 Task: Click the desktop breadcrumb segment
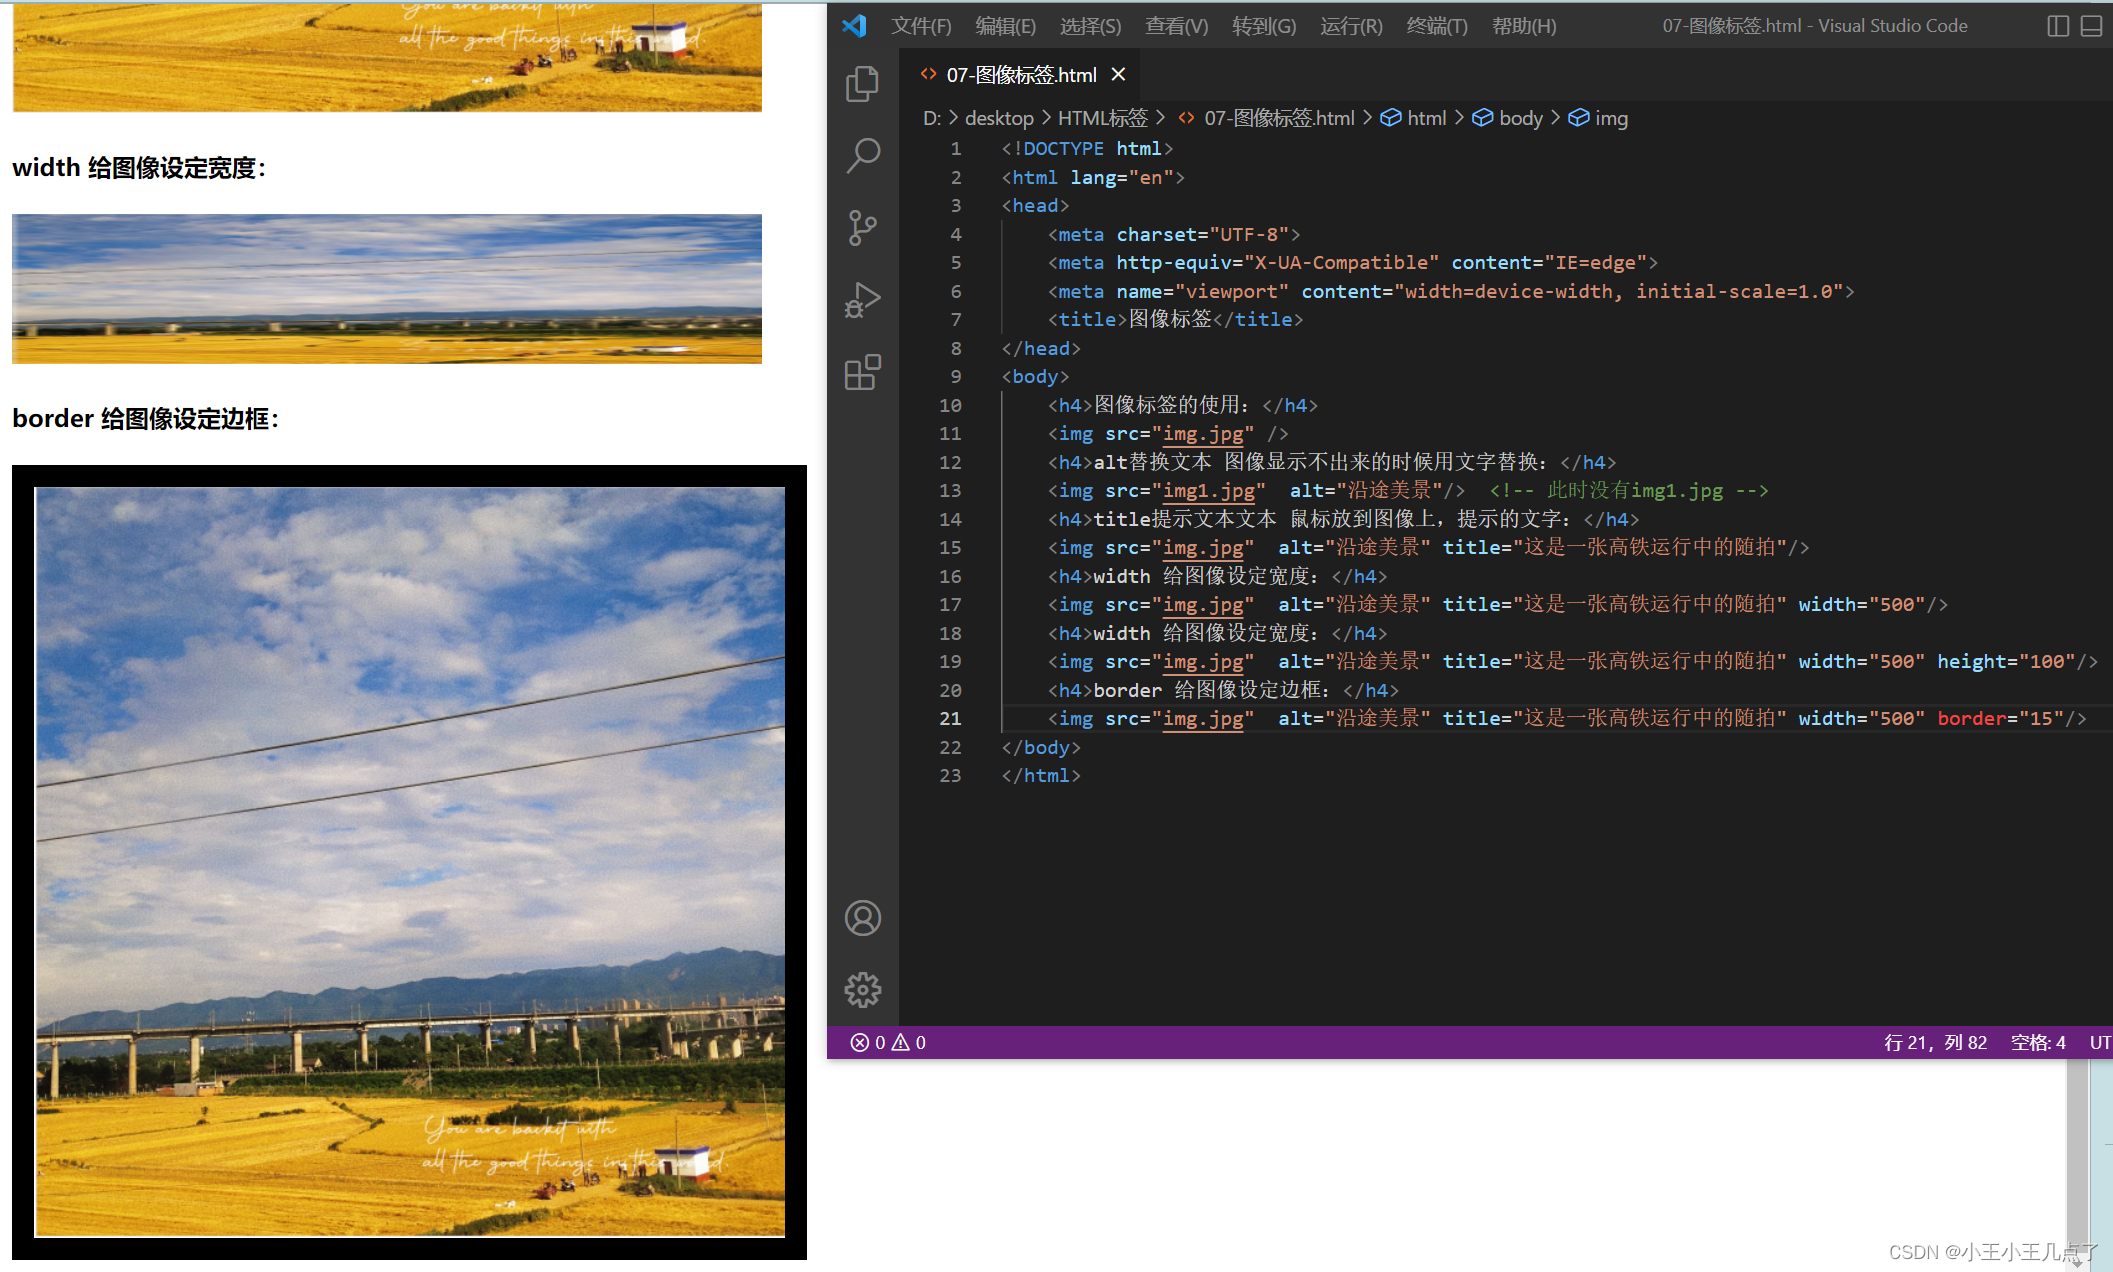pos(999,118)
